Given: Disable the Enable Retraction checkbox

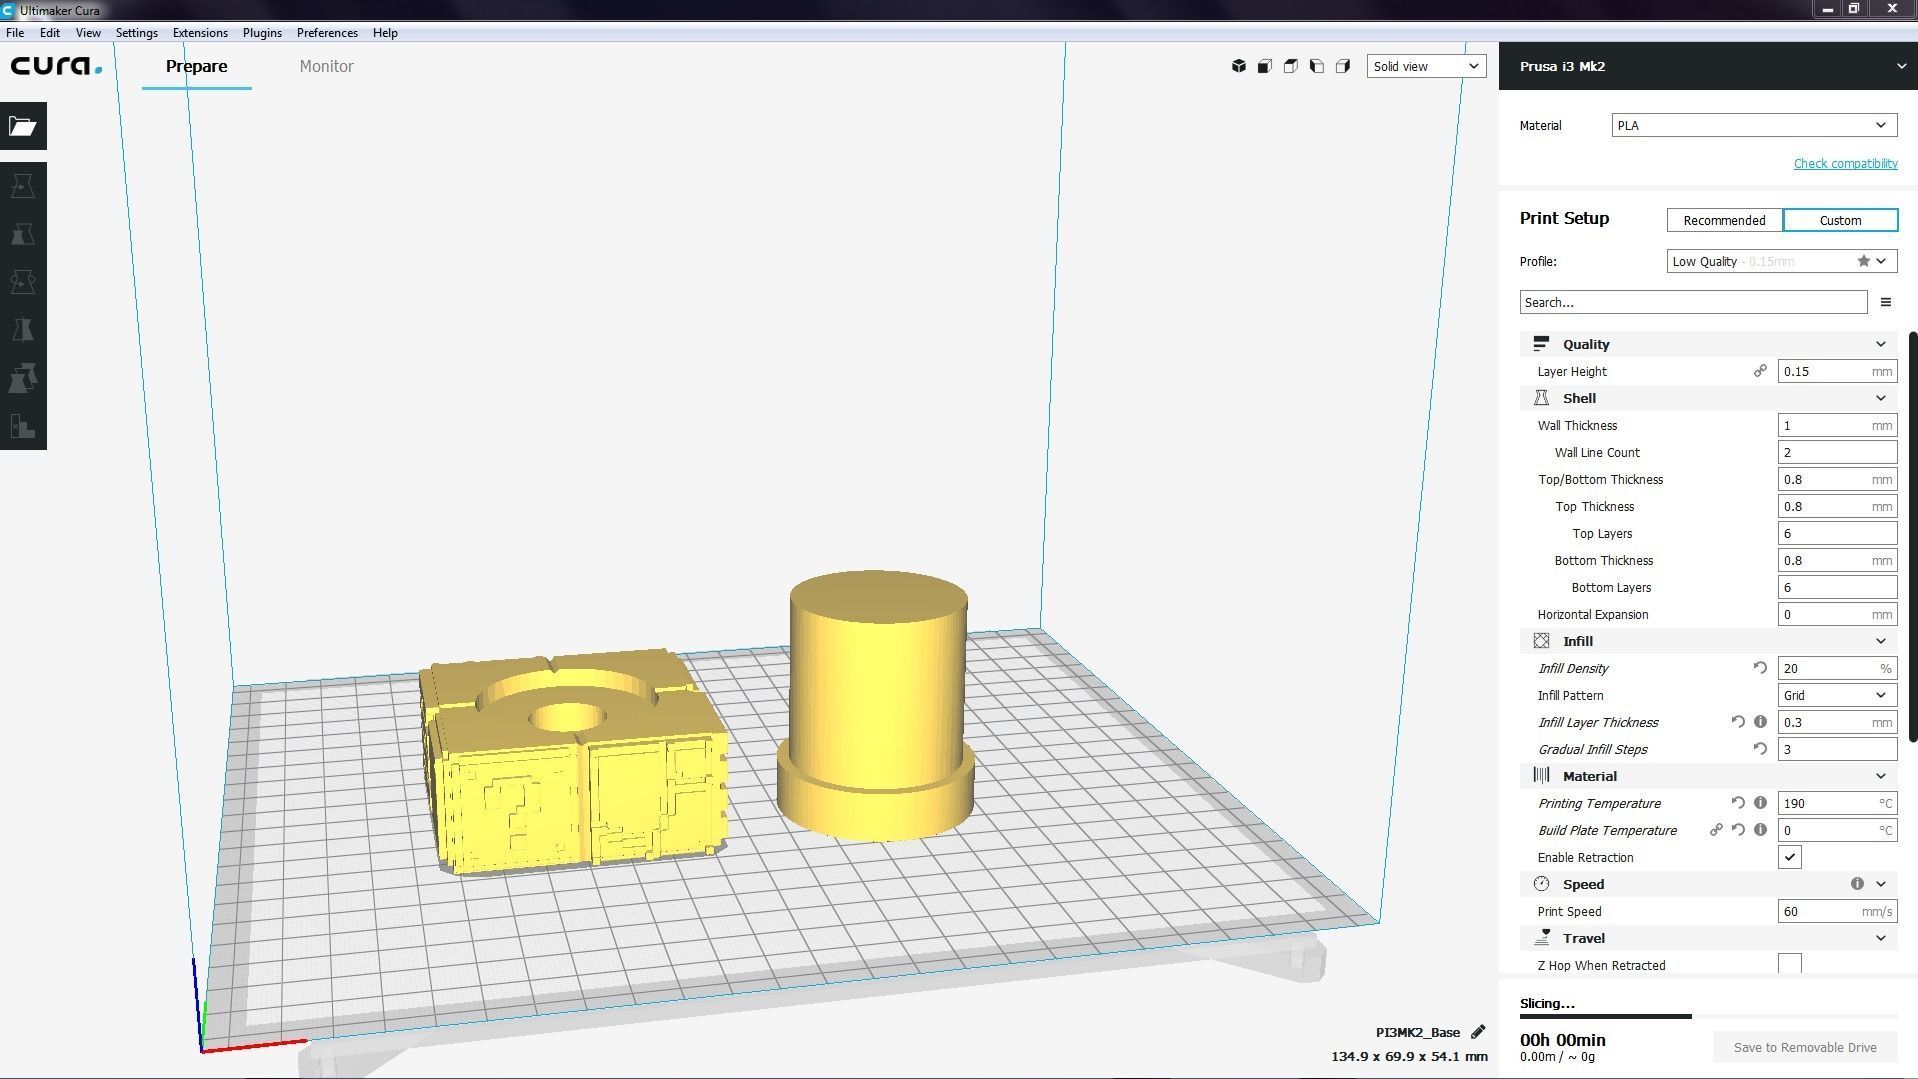Looking at the screenshot, I should [x=1789, y=857].
